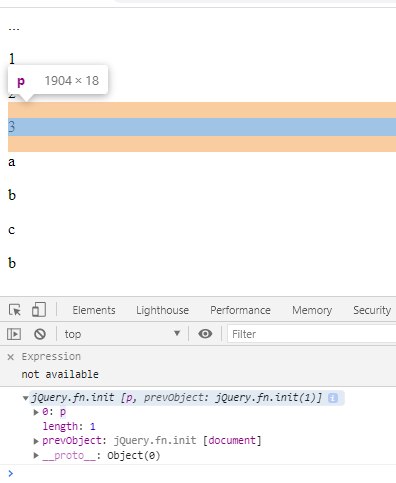Click the paragraph 'c' on the page
The height and width of the screenshot is (483, 396).
pyautogui.click(x=12, y=230)
